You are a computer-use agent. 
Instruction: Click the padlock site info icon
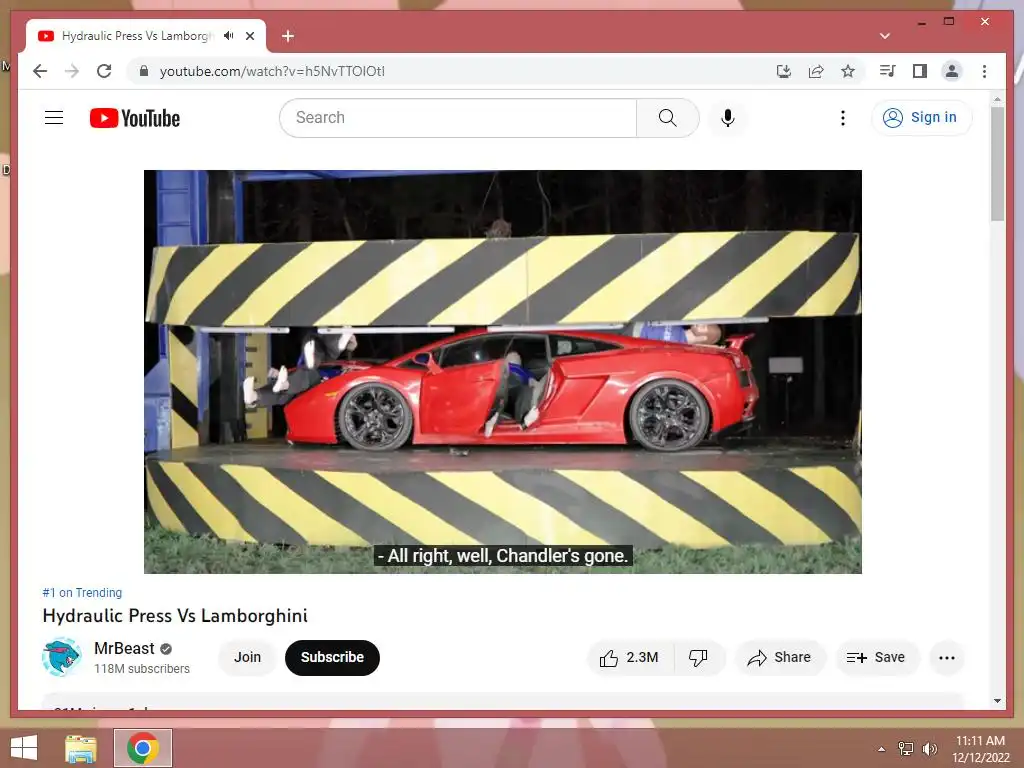pos(144,71)
